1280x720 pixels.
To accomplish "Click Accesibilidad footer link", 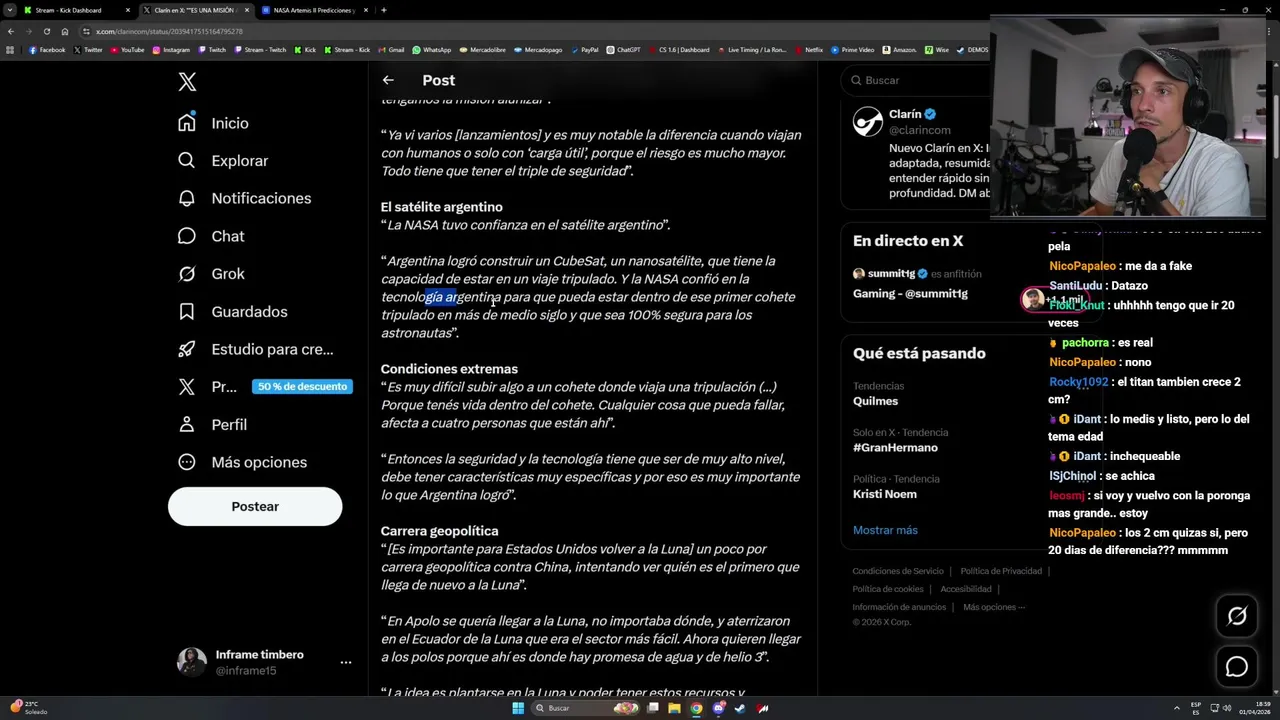I will [x=966, y=589].
